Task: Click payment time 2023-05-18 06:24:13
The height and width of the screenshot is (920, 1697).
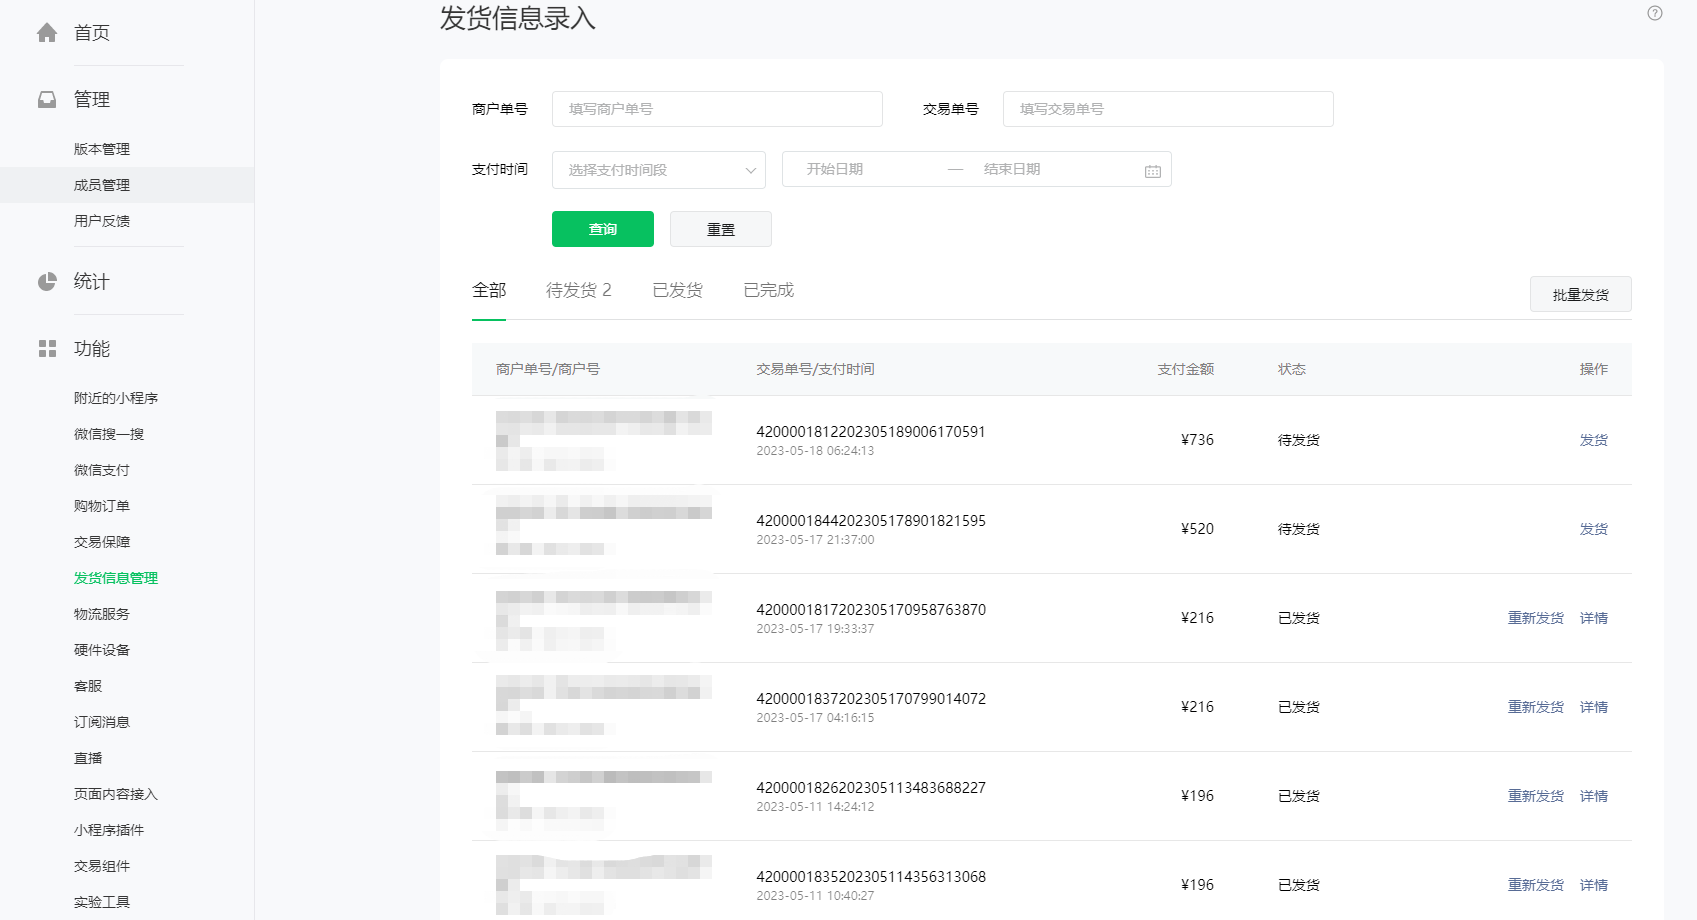Action: click(x=815, y=451)
